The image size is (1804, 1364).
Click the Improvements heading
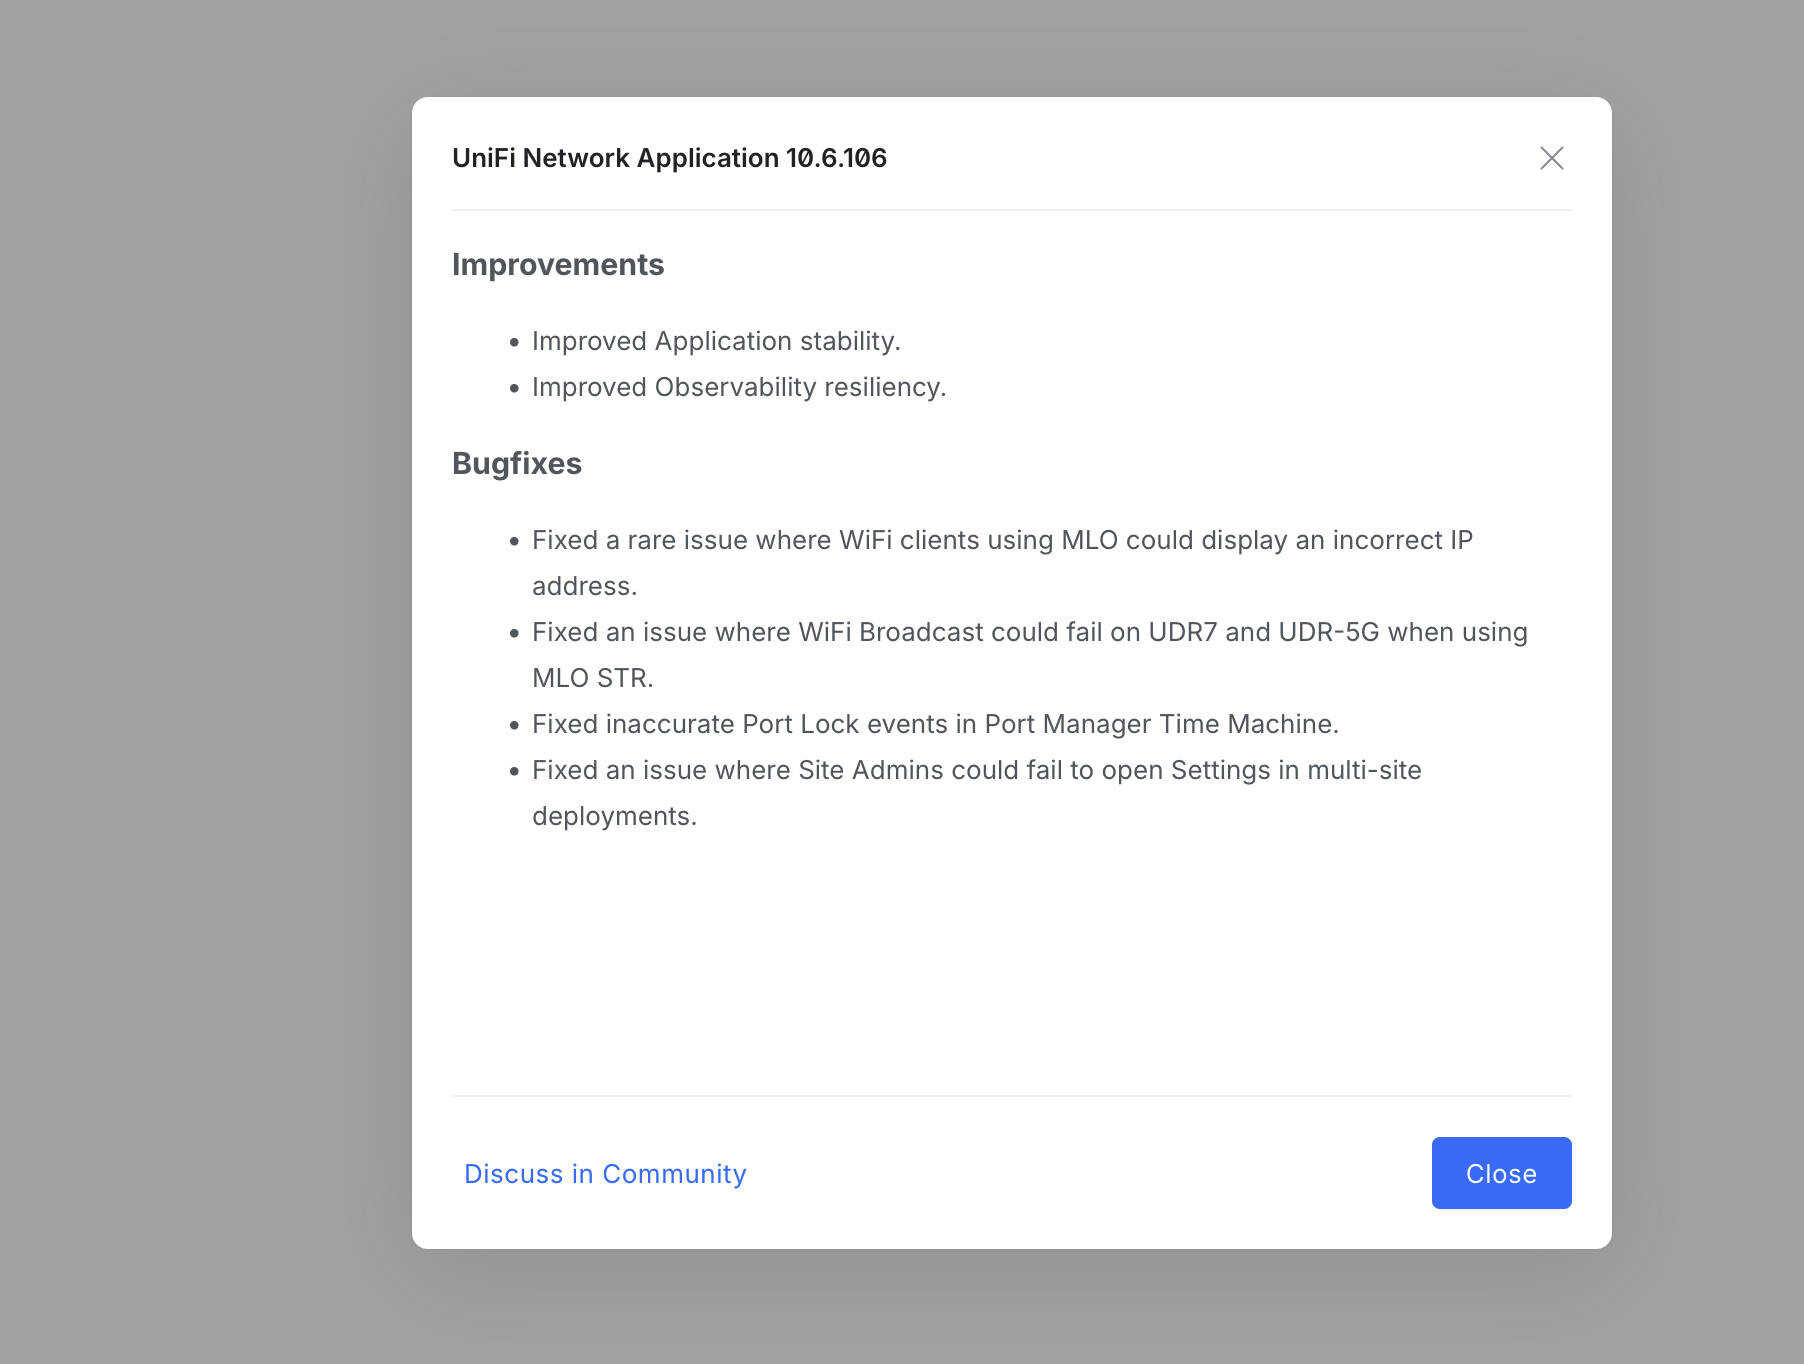(x=558, y=264)
